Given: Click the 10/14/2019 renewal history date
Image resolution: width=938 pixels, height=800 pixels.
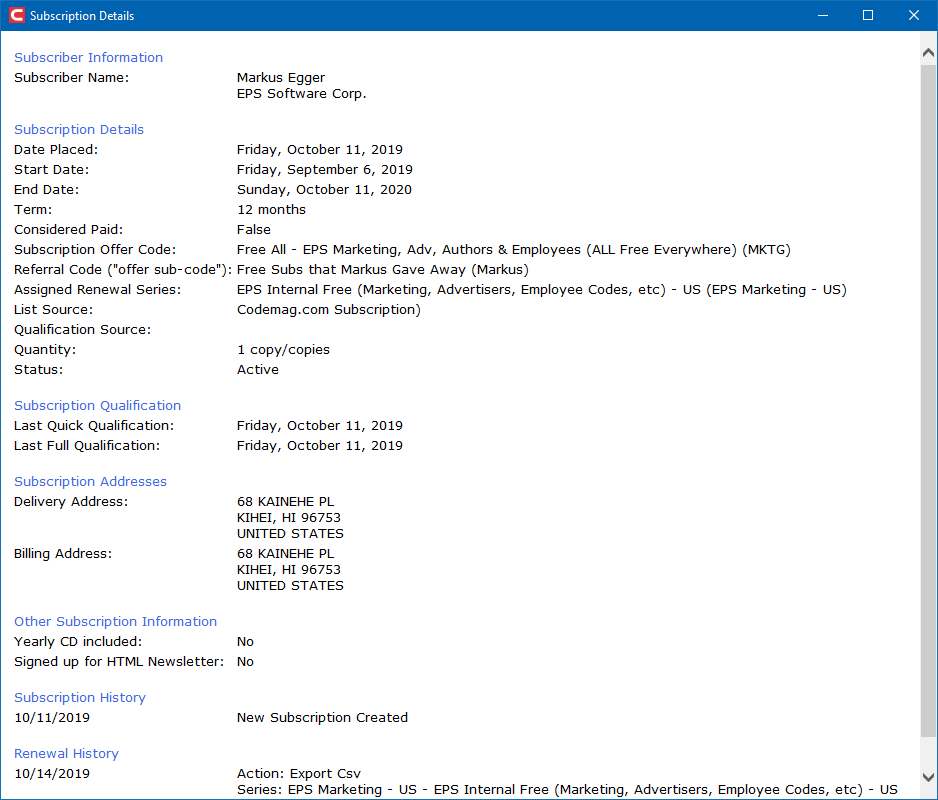Looking at the screenshot, I should tap(52, 774).
